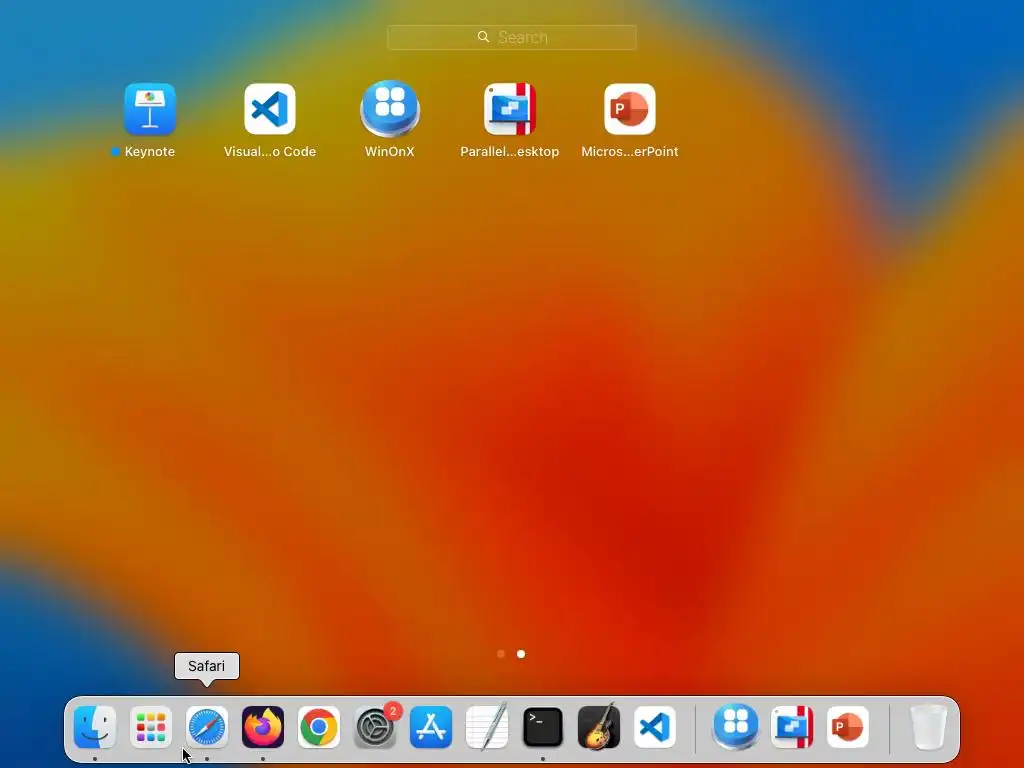
Task: Open Keynote from Launchpad
Action: [x=150, y=109]
